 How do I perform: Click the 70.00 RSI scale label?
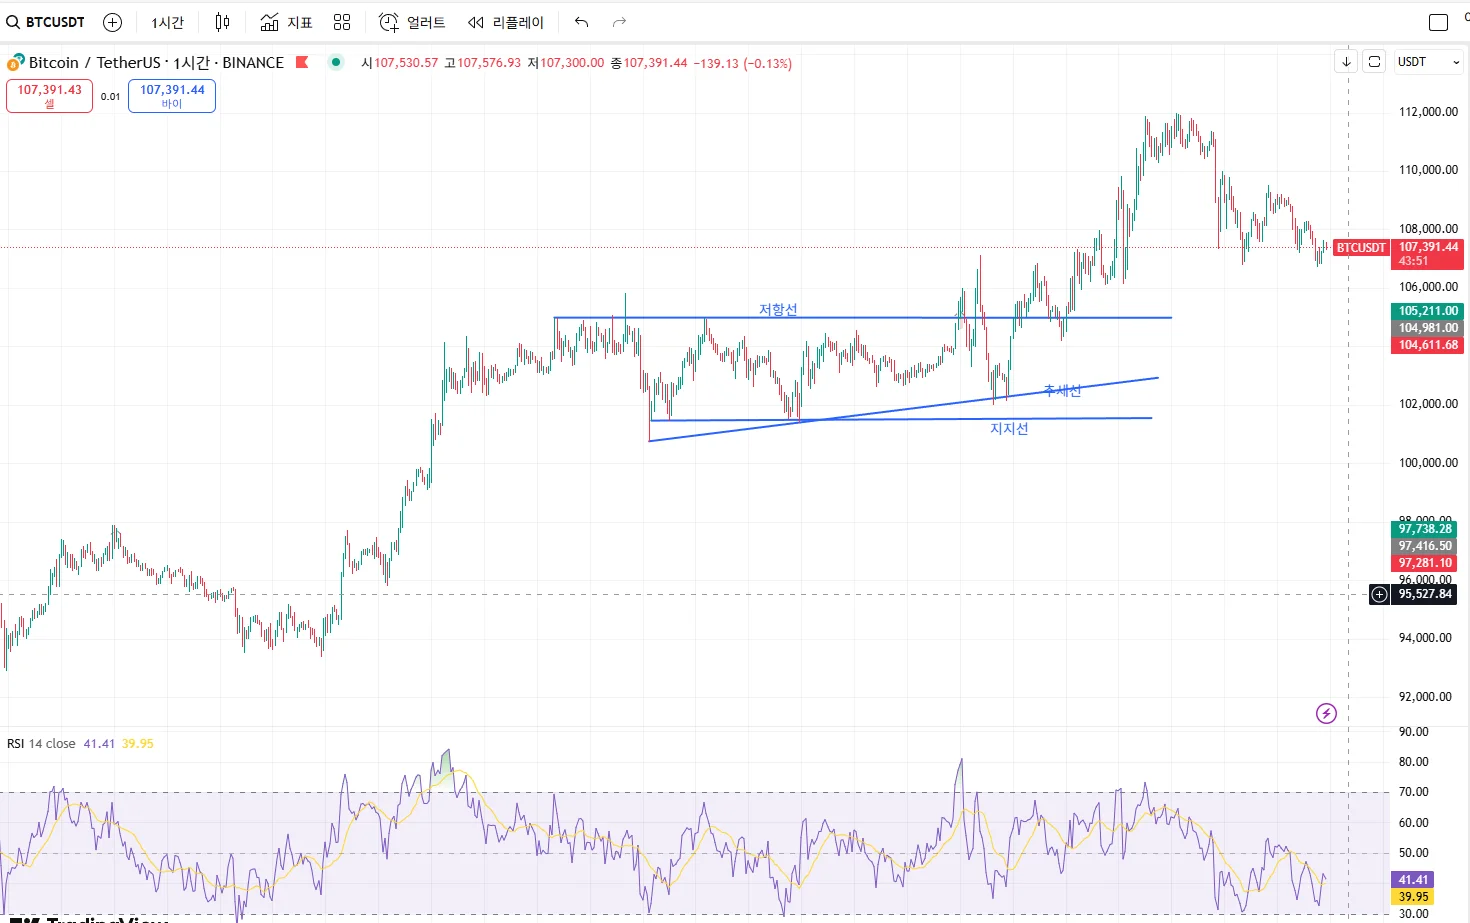1413,792
